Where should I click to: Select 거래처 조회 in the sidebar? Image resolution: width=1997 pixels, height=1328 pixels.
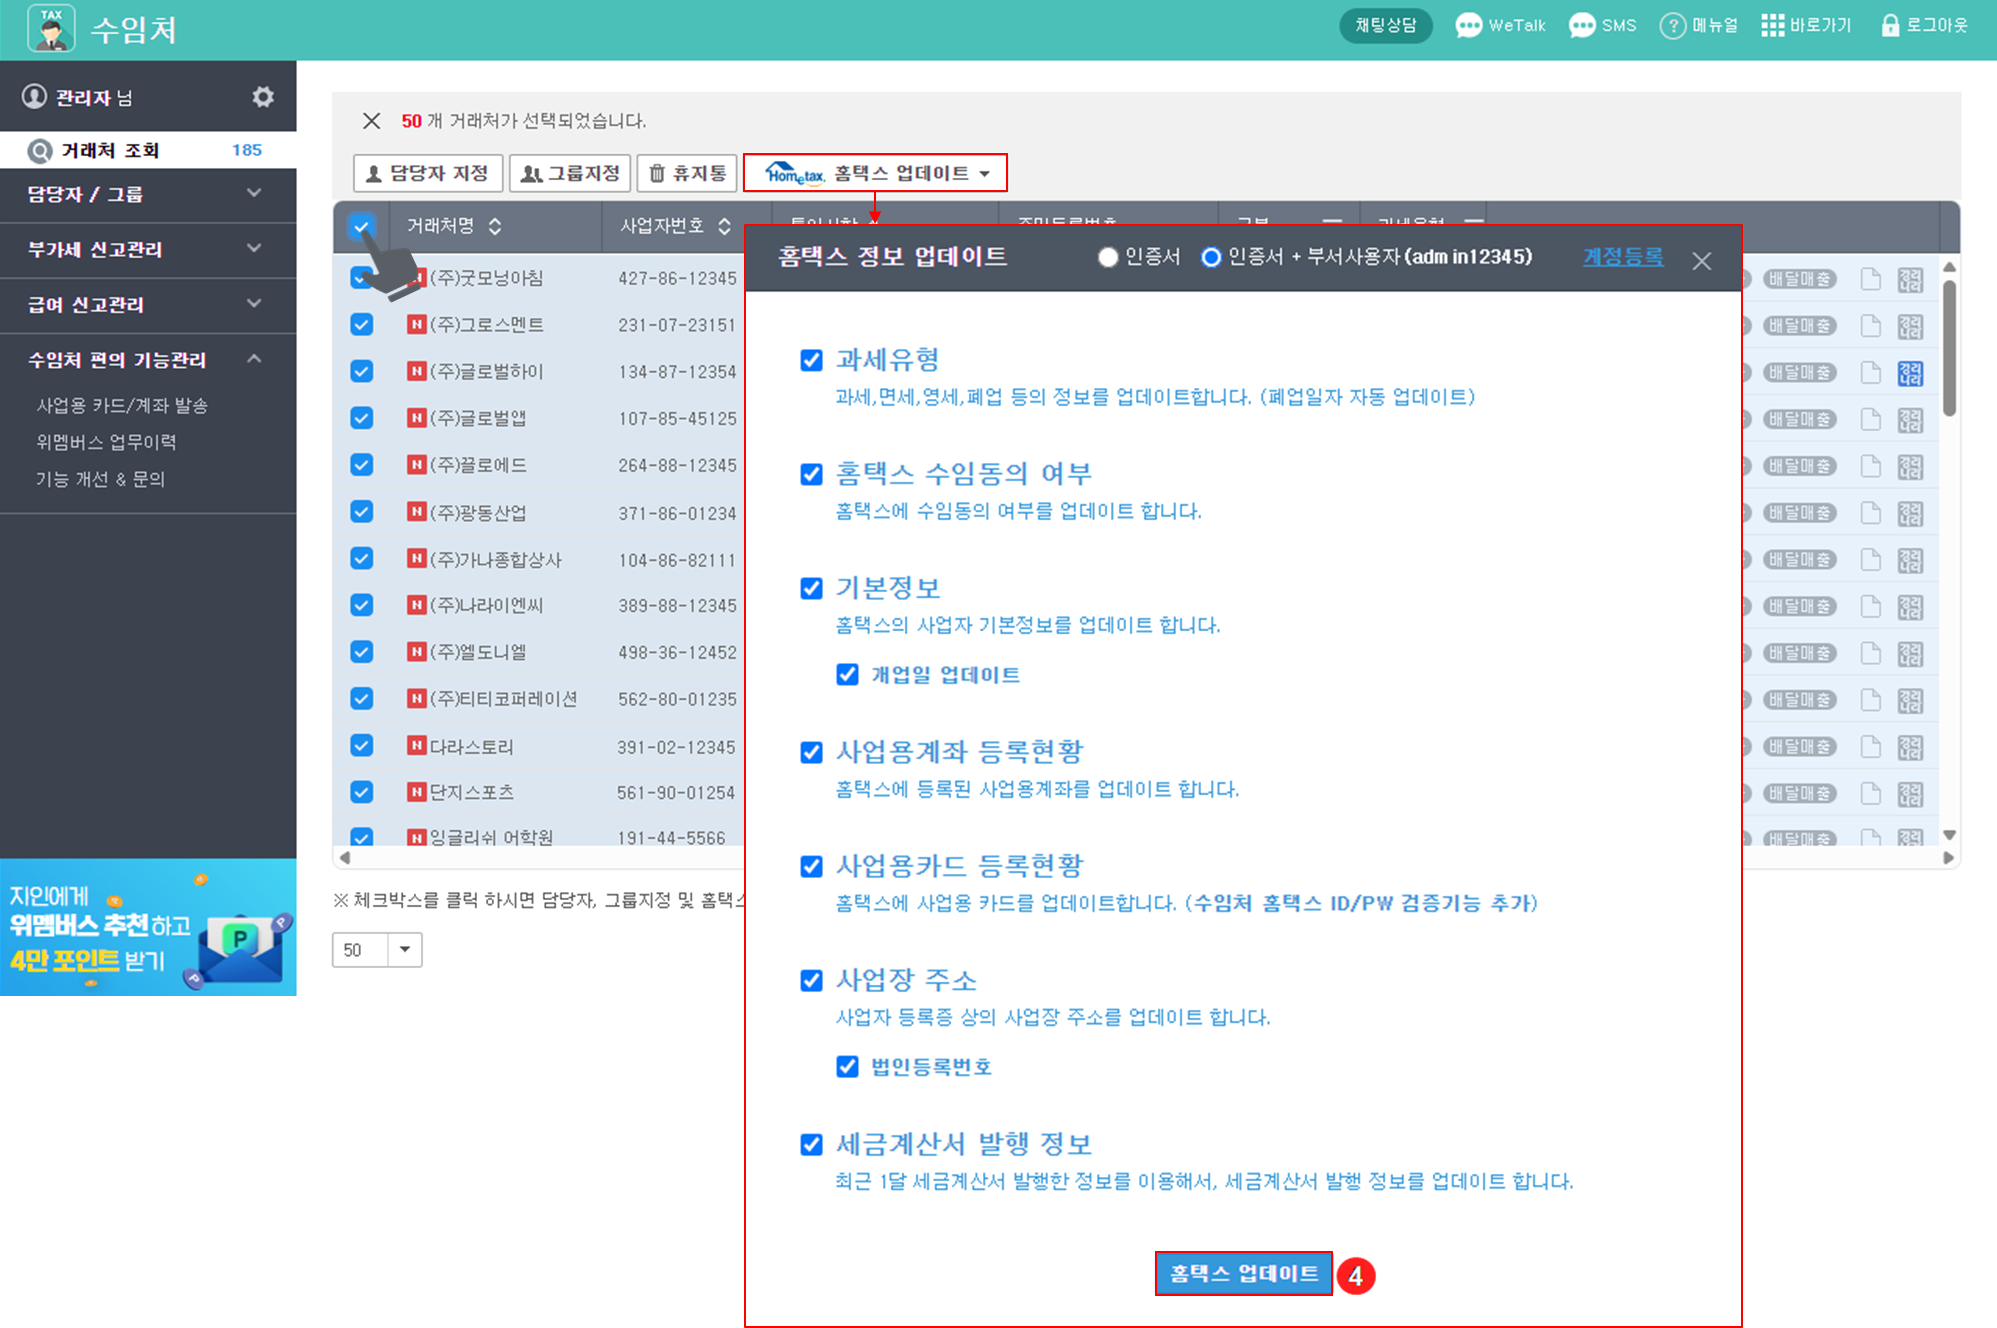[x=110, y=150]
